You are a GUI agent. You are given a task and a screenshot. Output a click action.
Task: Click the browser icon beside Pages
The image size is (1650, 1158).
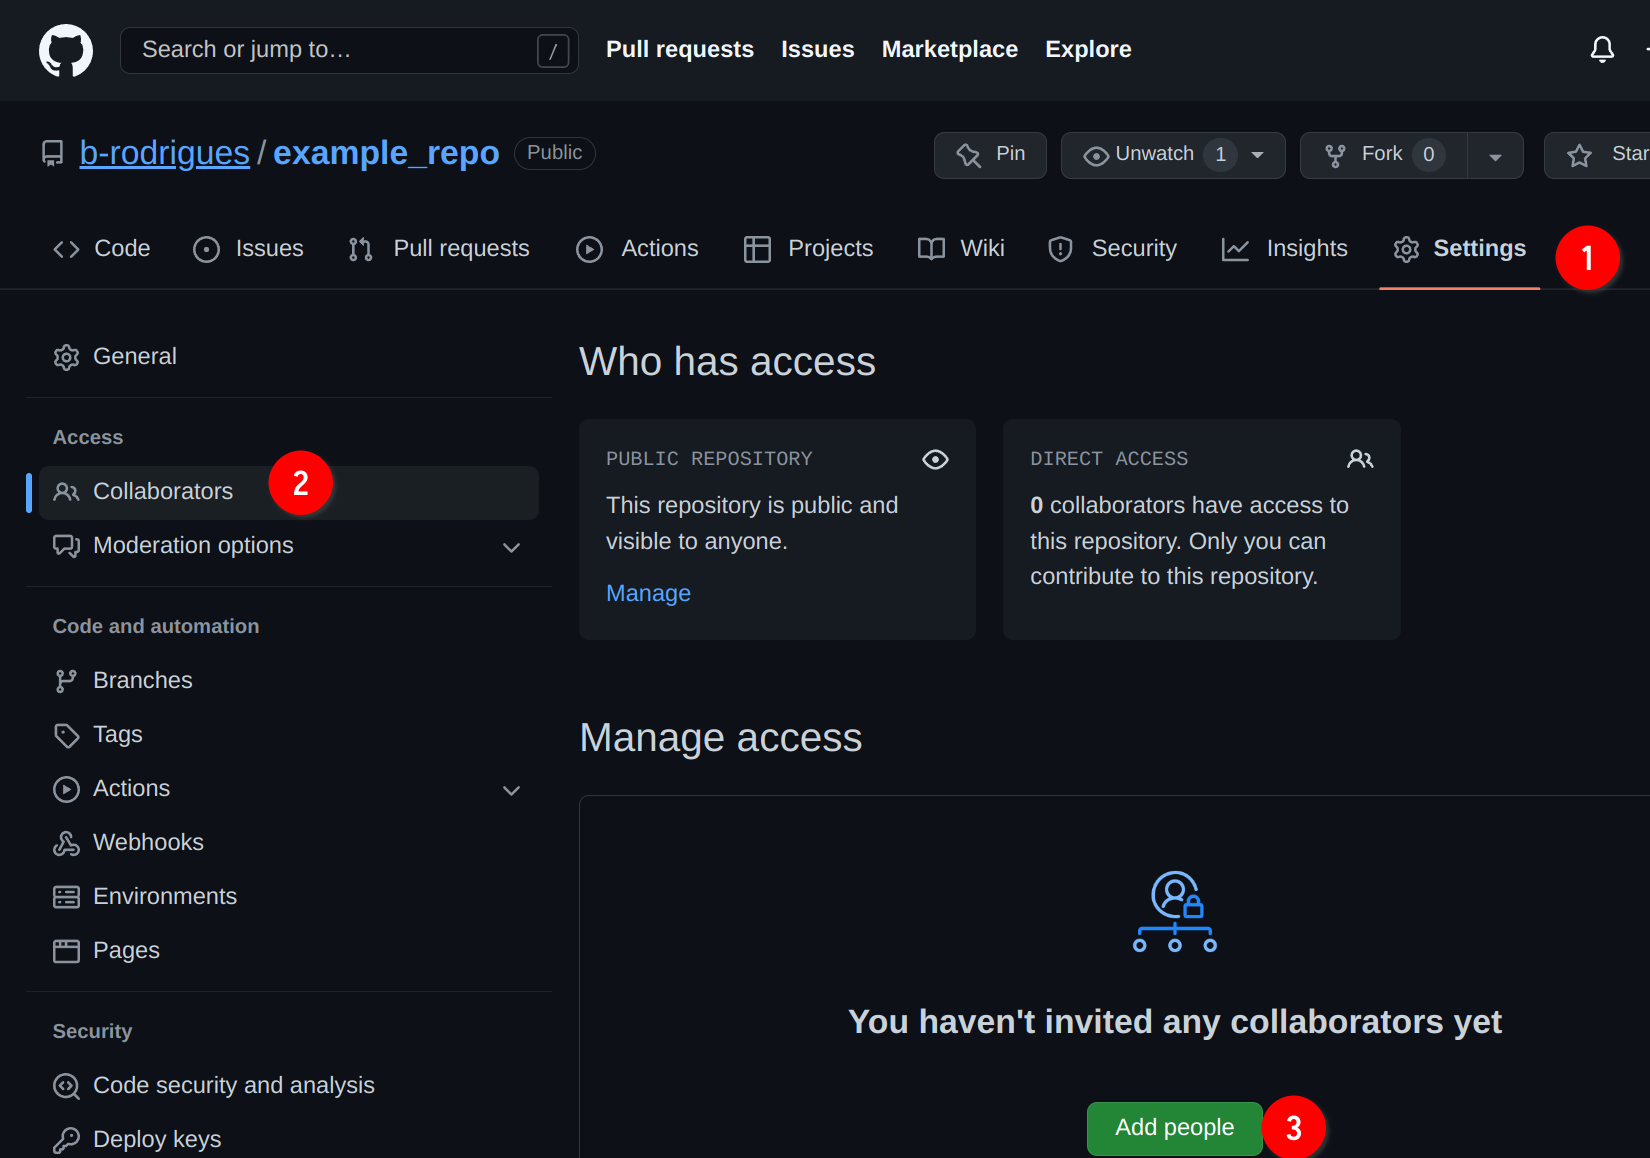click(66, 951)
